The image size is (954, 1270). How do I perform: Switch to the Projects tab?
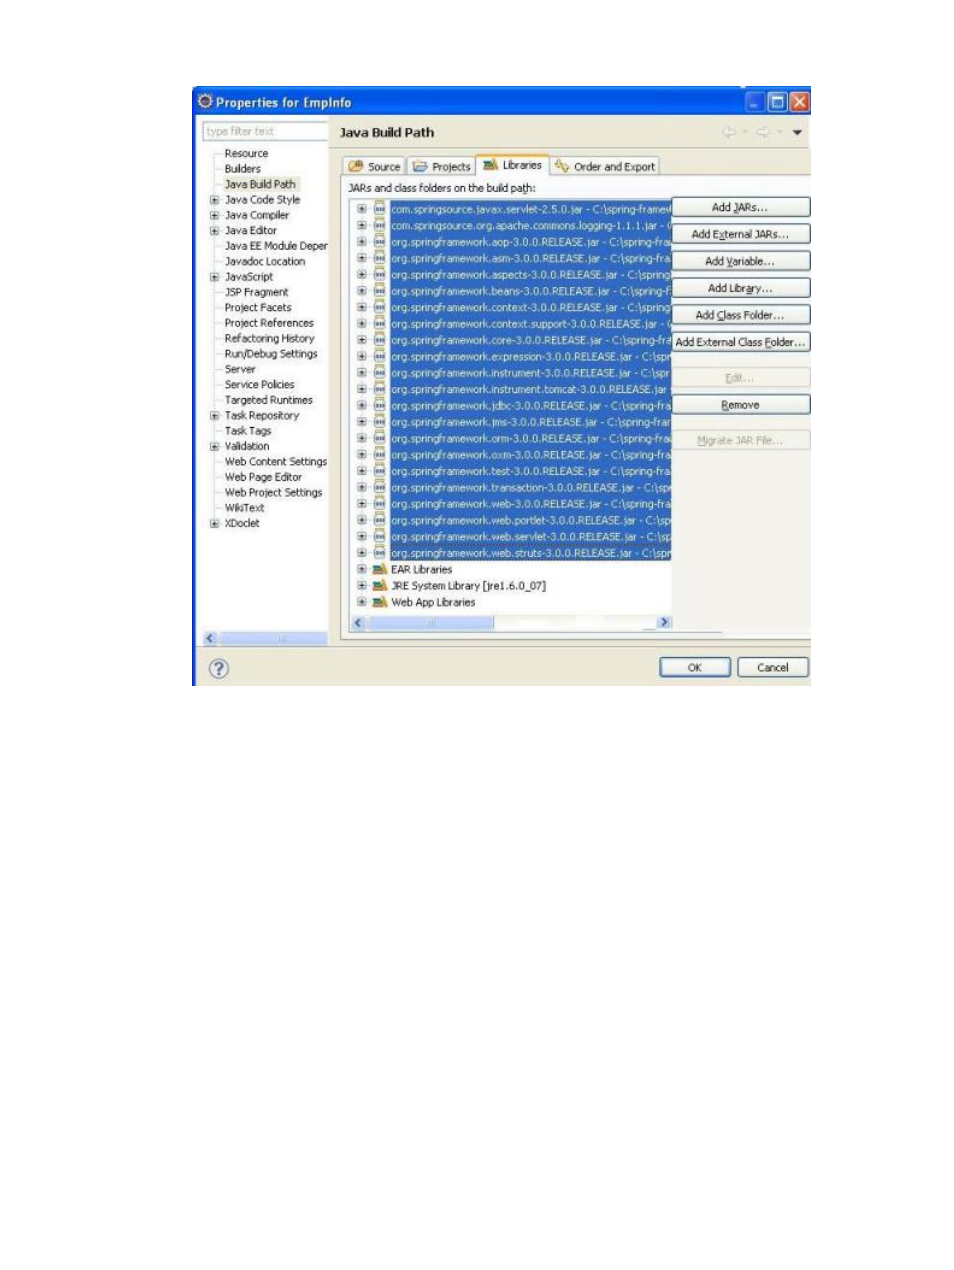point(440,167)
